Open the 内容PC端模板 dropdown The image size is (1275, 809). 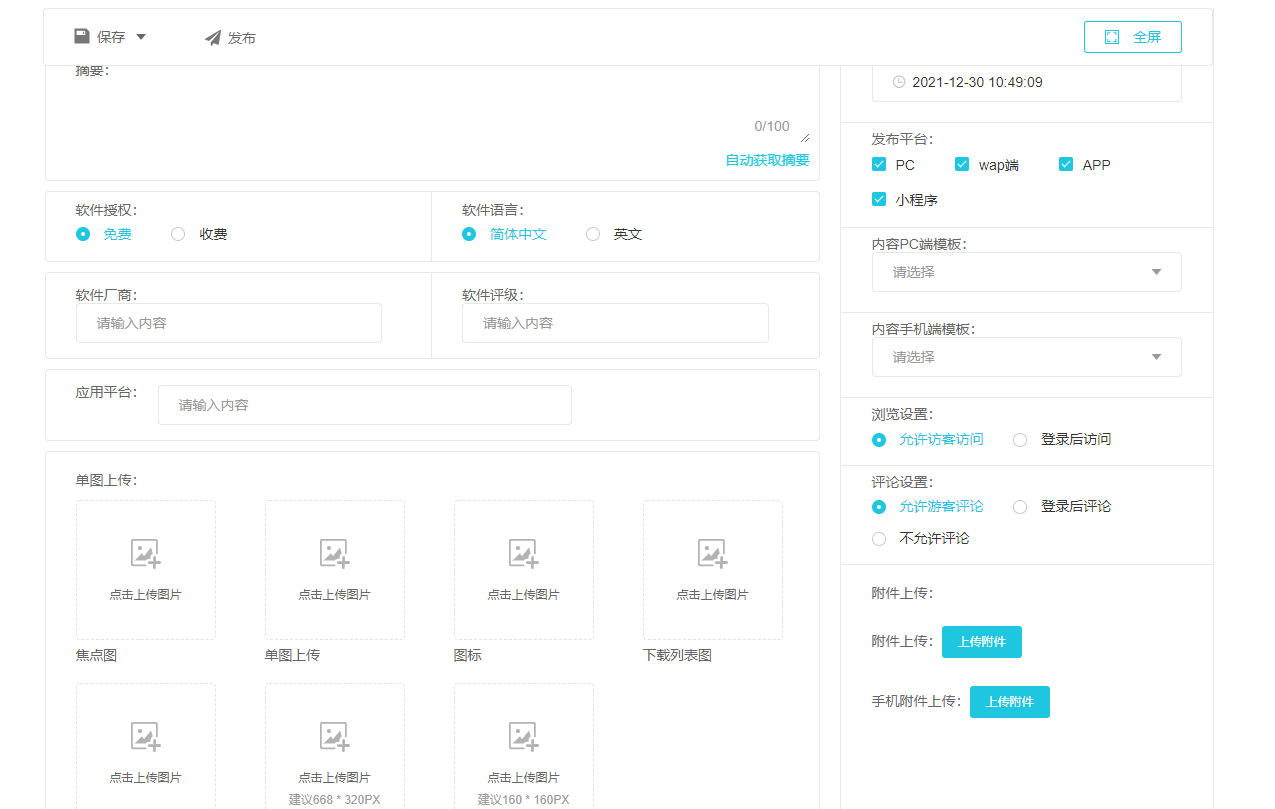(1026, 272)
